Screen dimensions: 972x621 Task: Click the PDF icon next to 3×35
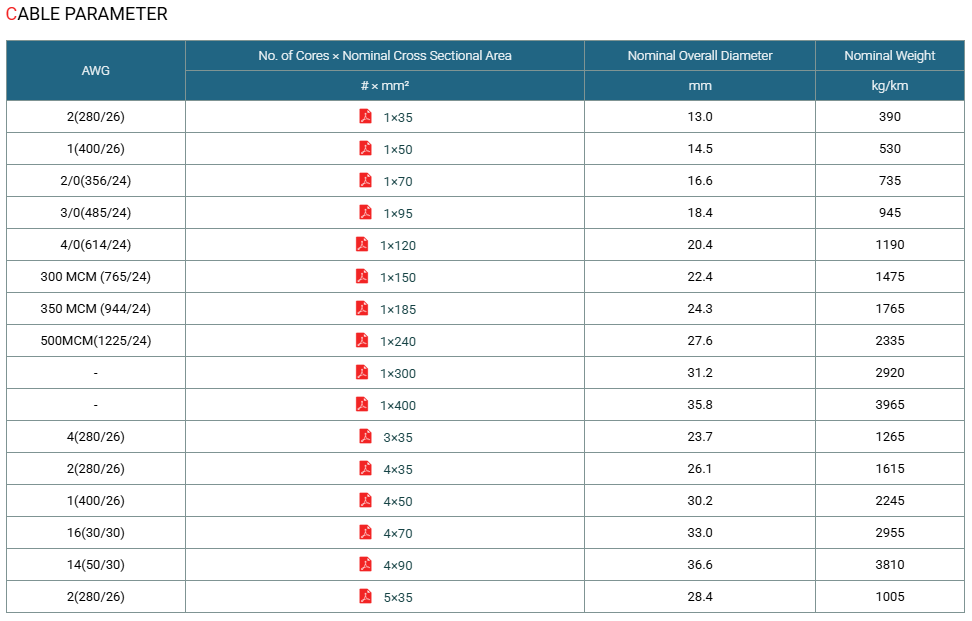(x=365, y=436)
